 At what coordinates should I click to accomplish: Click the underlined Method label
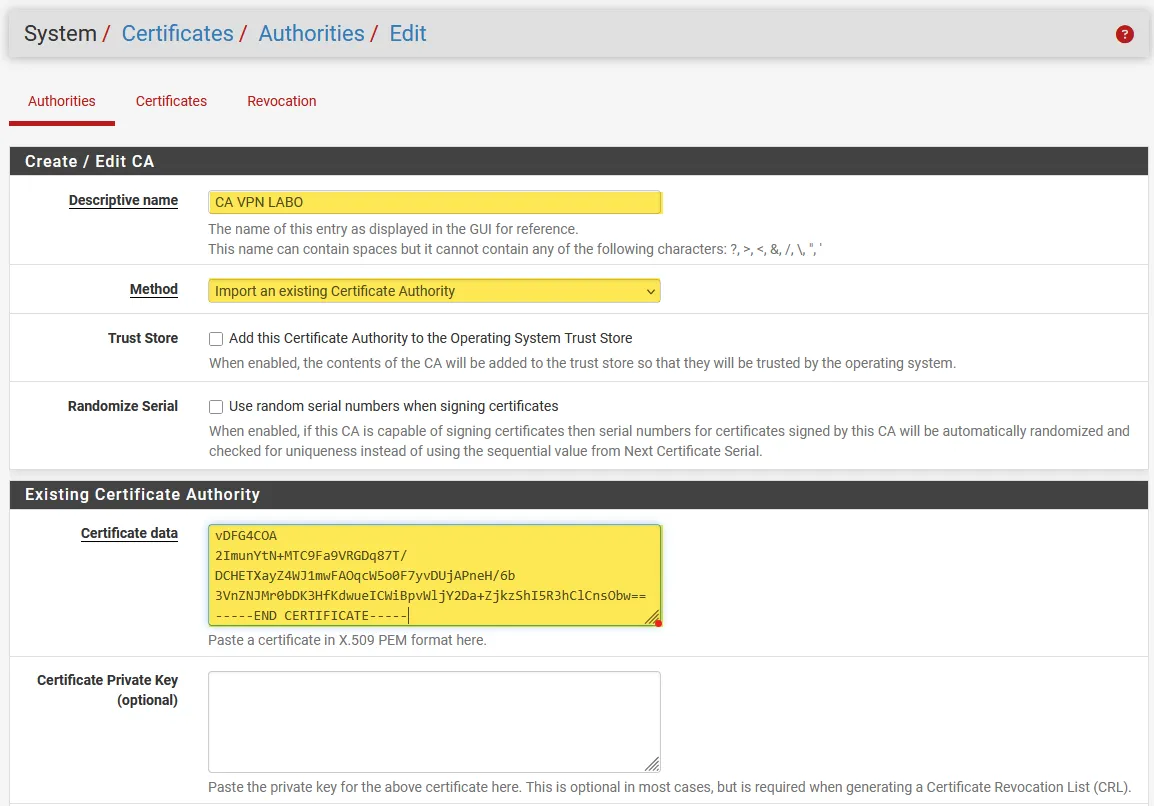pyautogui.click(x=153, y=289)
